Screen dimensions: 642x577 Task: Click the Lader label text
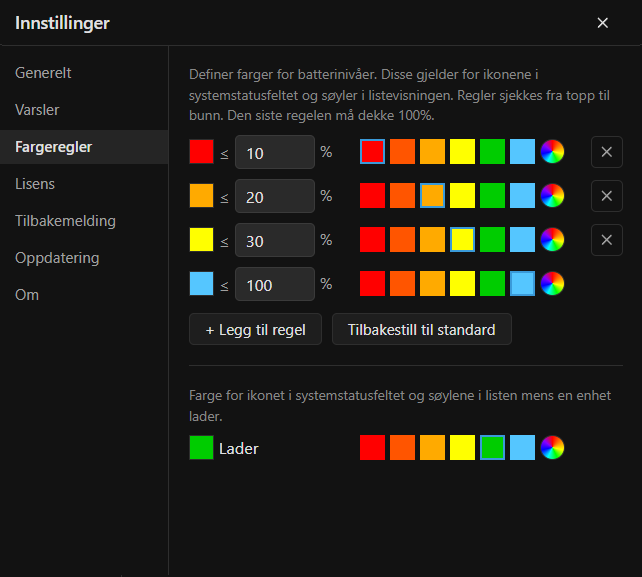pos(239,448)
